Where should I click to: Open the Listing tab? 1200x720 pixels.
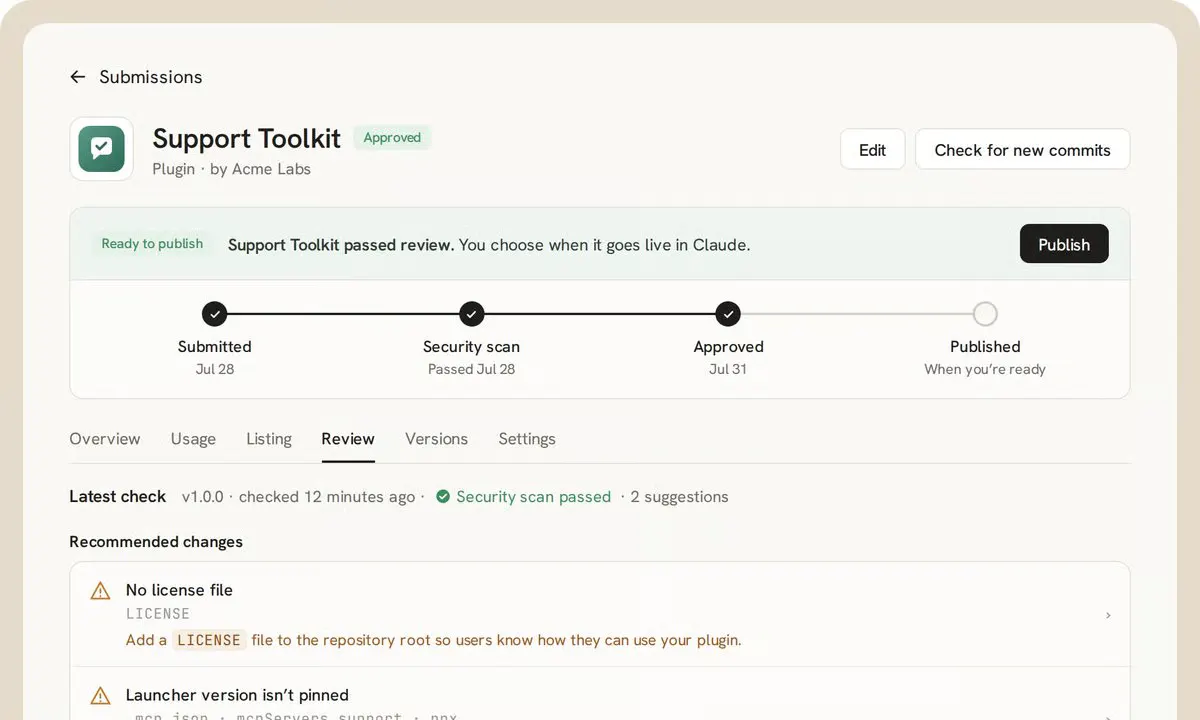click(269, 439)
